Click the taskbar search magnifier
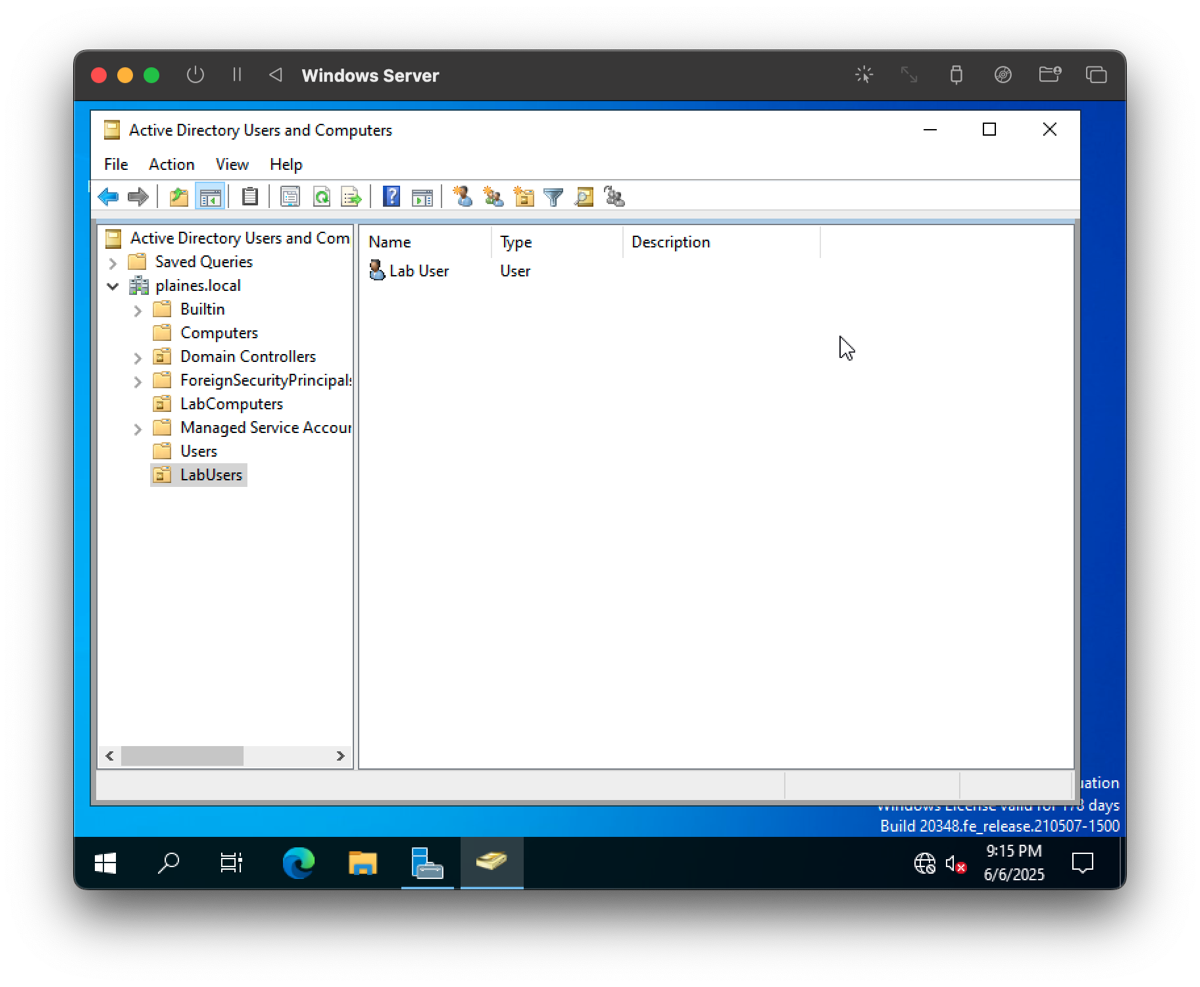 click(x=169, y=863)
